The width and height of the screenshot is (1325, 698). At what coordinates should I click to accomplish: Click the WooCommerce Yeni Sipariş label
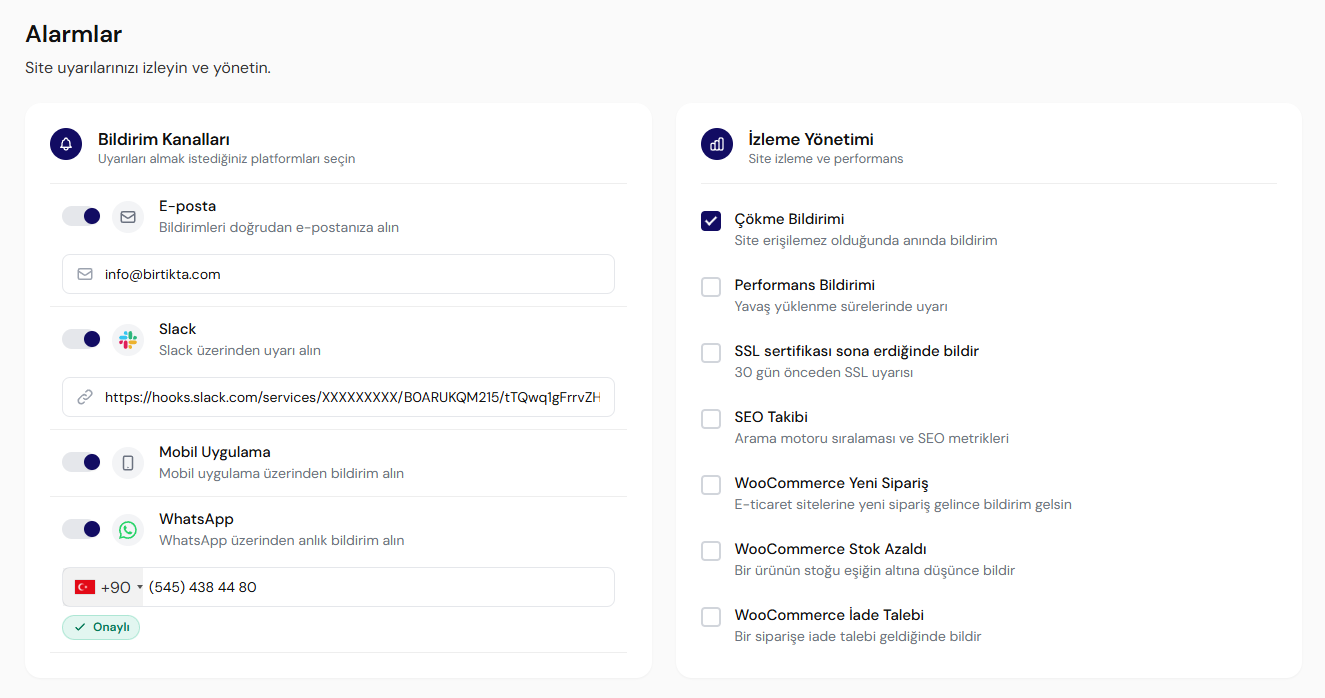point(832,483)
